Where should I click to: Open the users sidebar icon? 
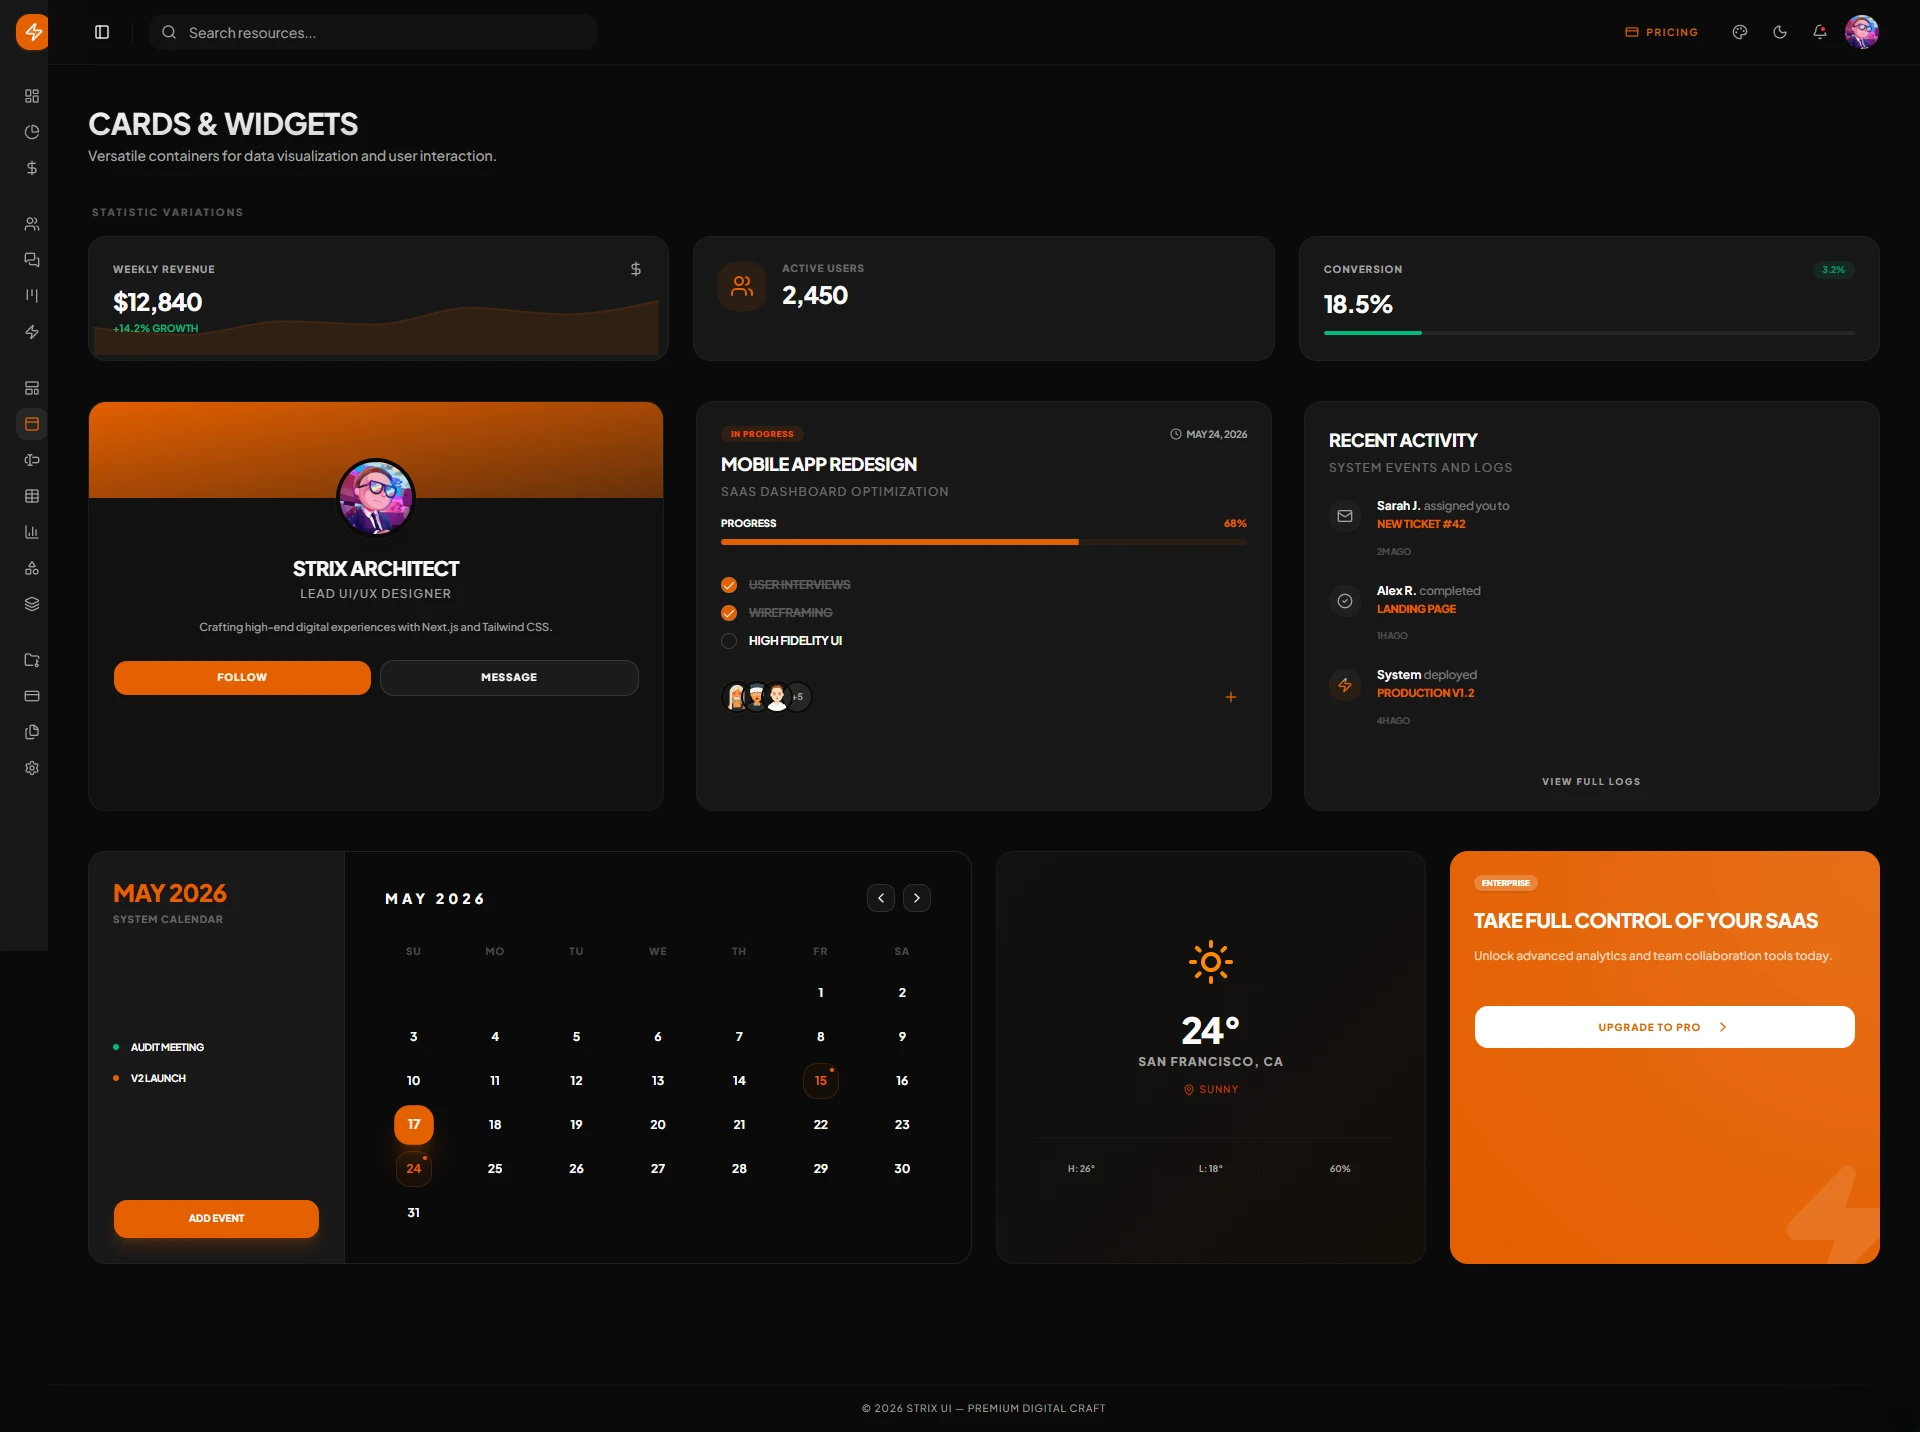point(32,224)
